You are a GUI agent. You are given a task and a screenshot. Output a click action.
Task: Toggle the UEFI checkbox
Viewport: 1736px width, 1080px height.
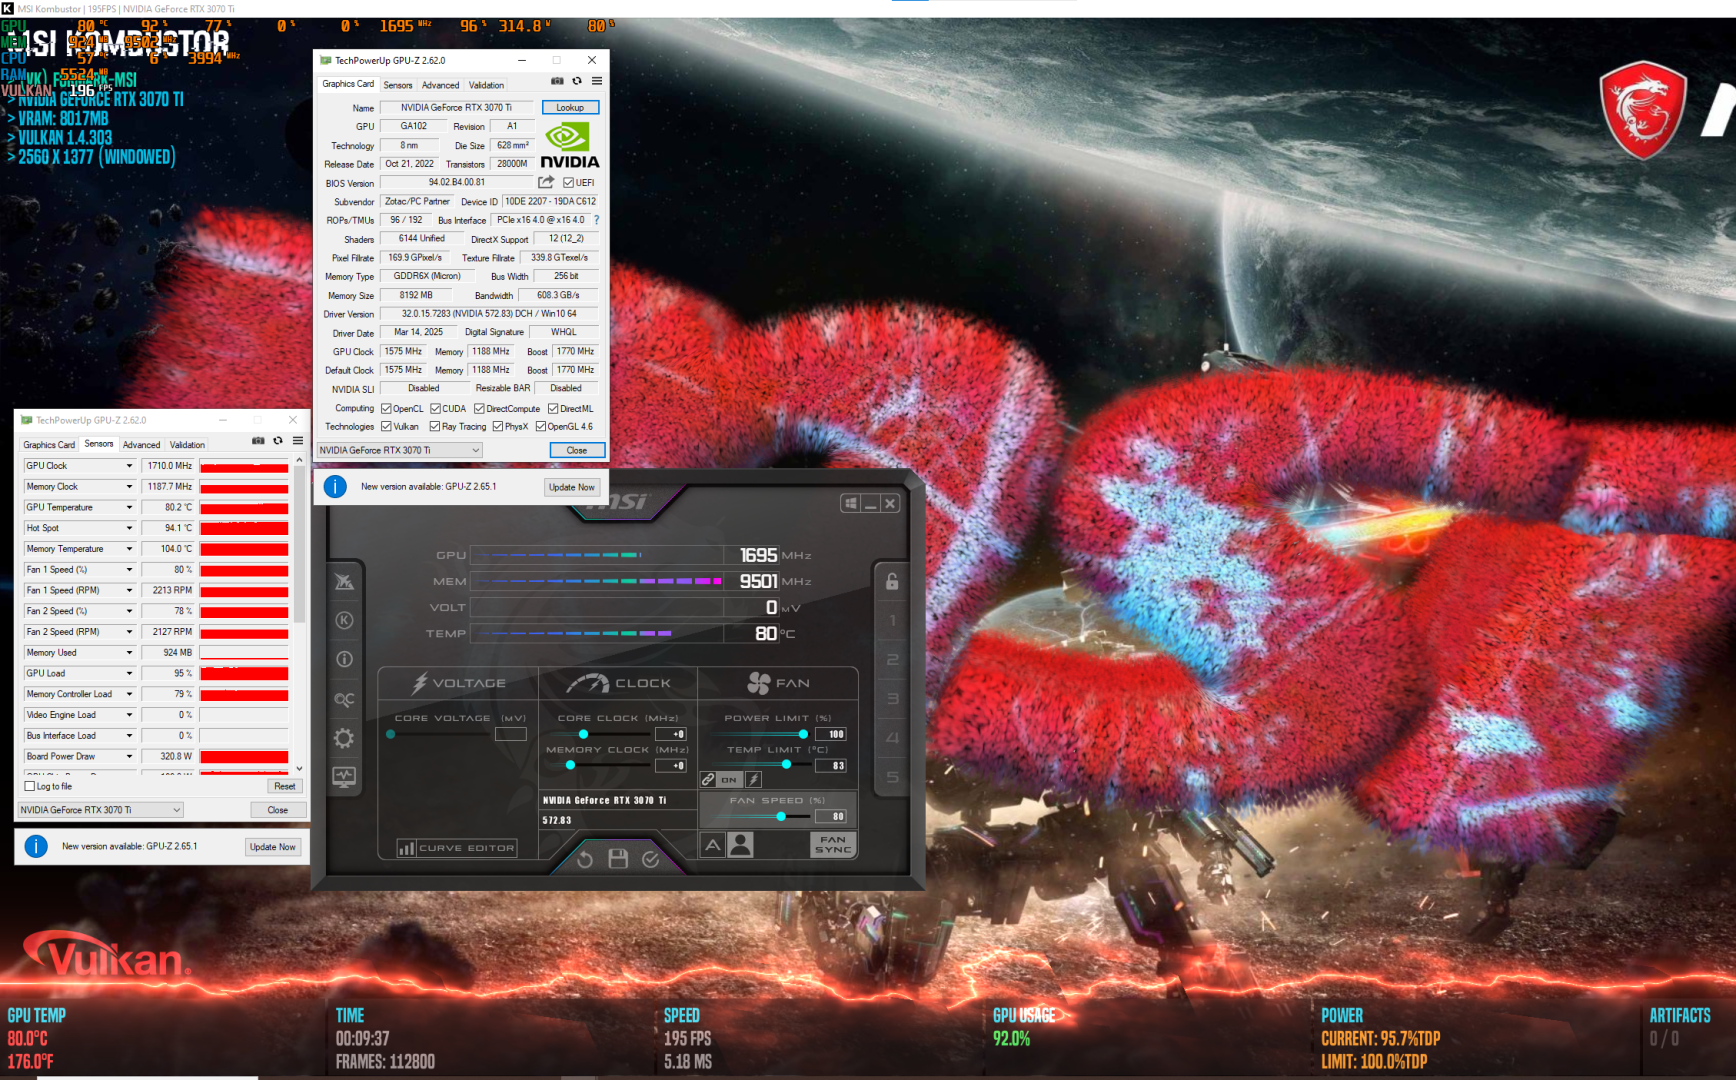(568, 183)
